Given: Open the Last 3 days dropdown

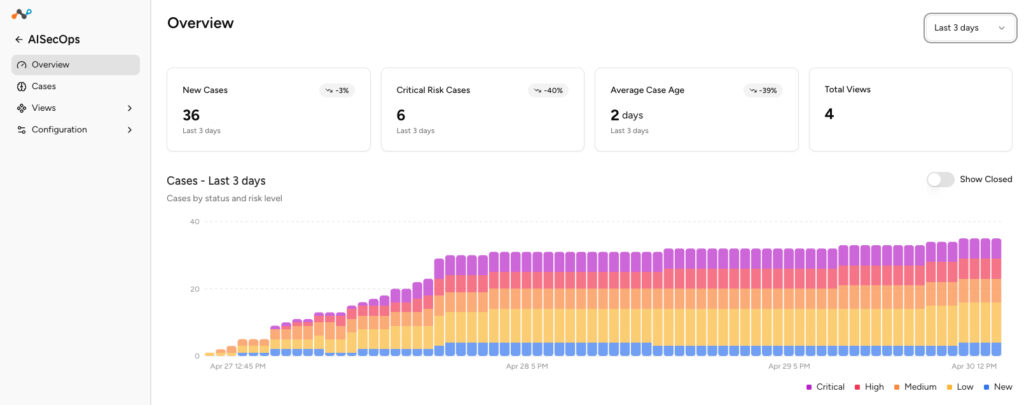Looking at the screenshot, I should point(969,28).
